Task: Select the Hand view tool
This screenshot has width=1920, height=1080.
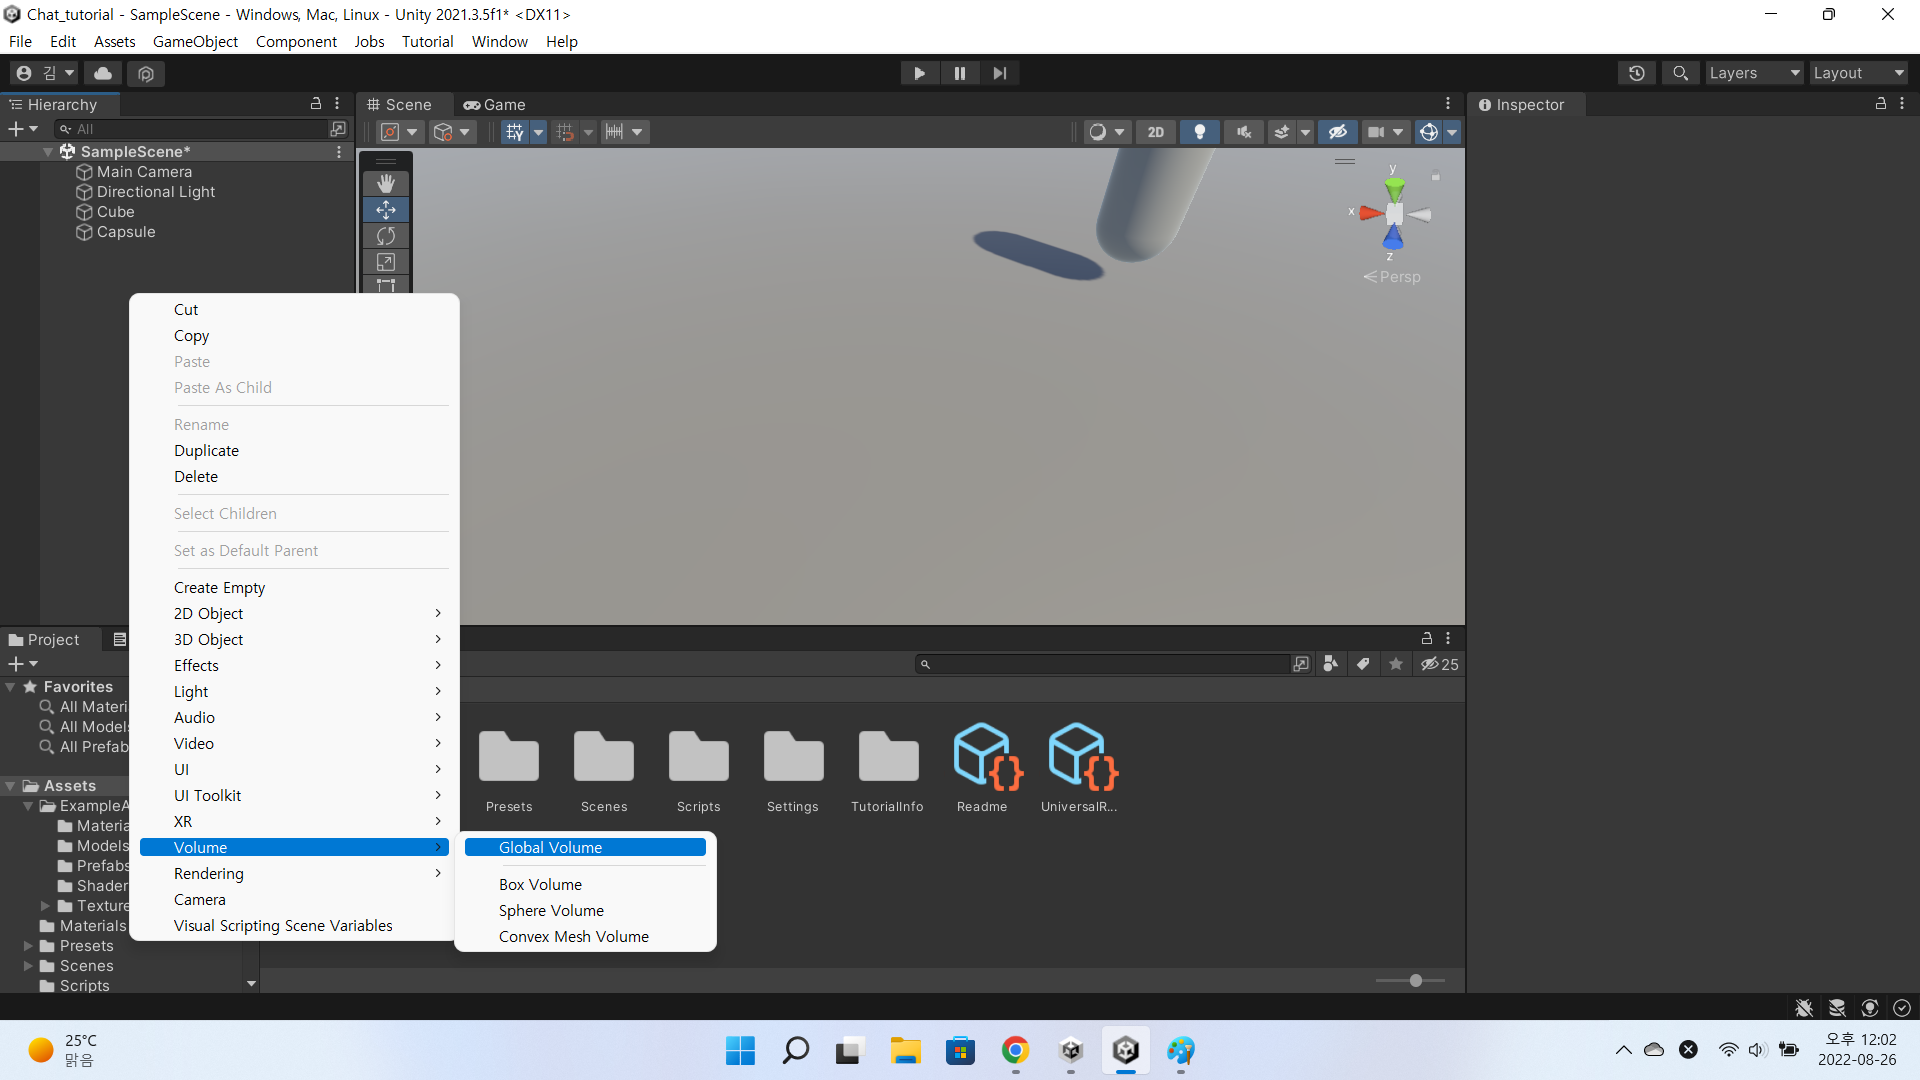Action: [386, 184]
